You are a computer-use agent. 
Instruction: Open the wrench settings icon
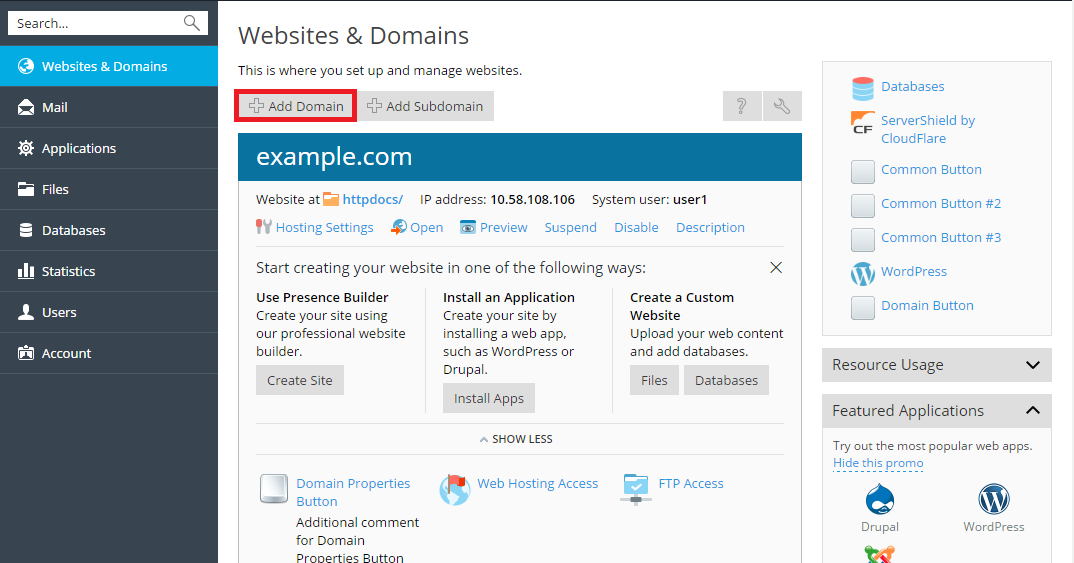pyautogui.click(x=782, y=106)
